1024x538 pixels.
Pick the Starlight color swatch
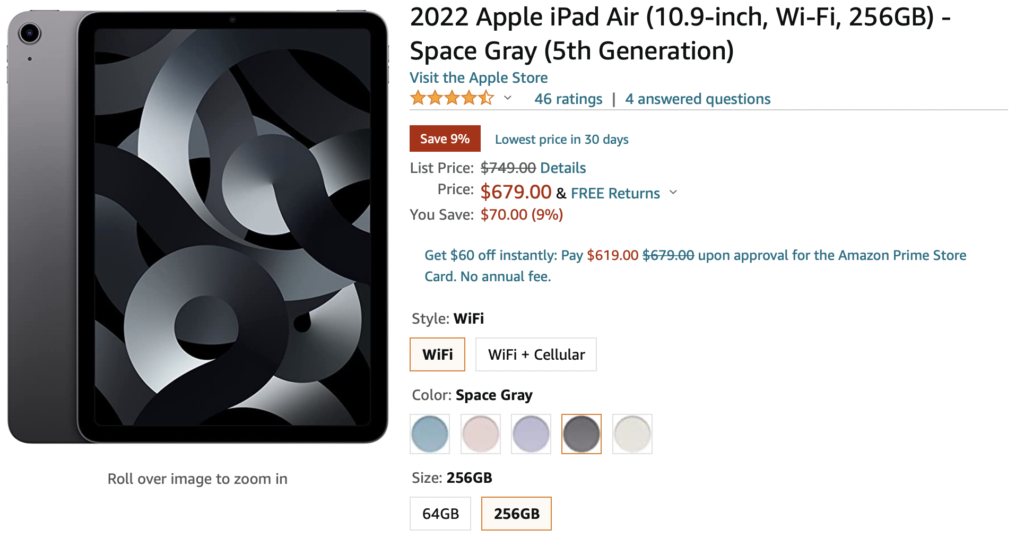pos(632,434)
